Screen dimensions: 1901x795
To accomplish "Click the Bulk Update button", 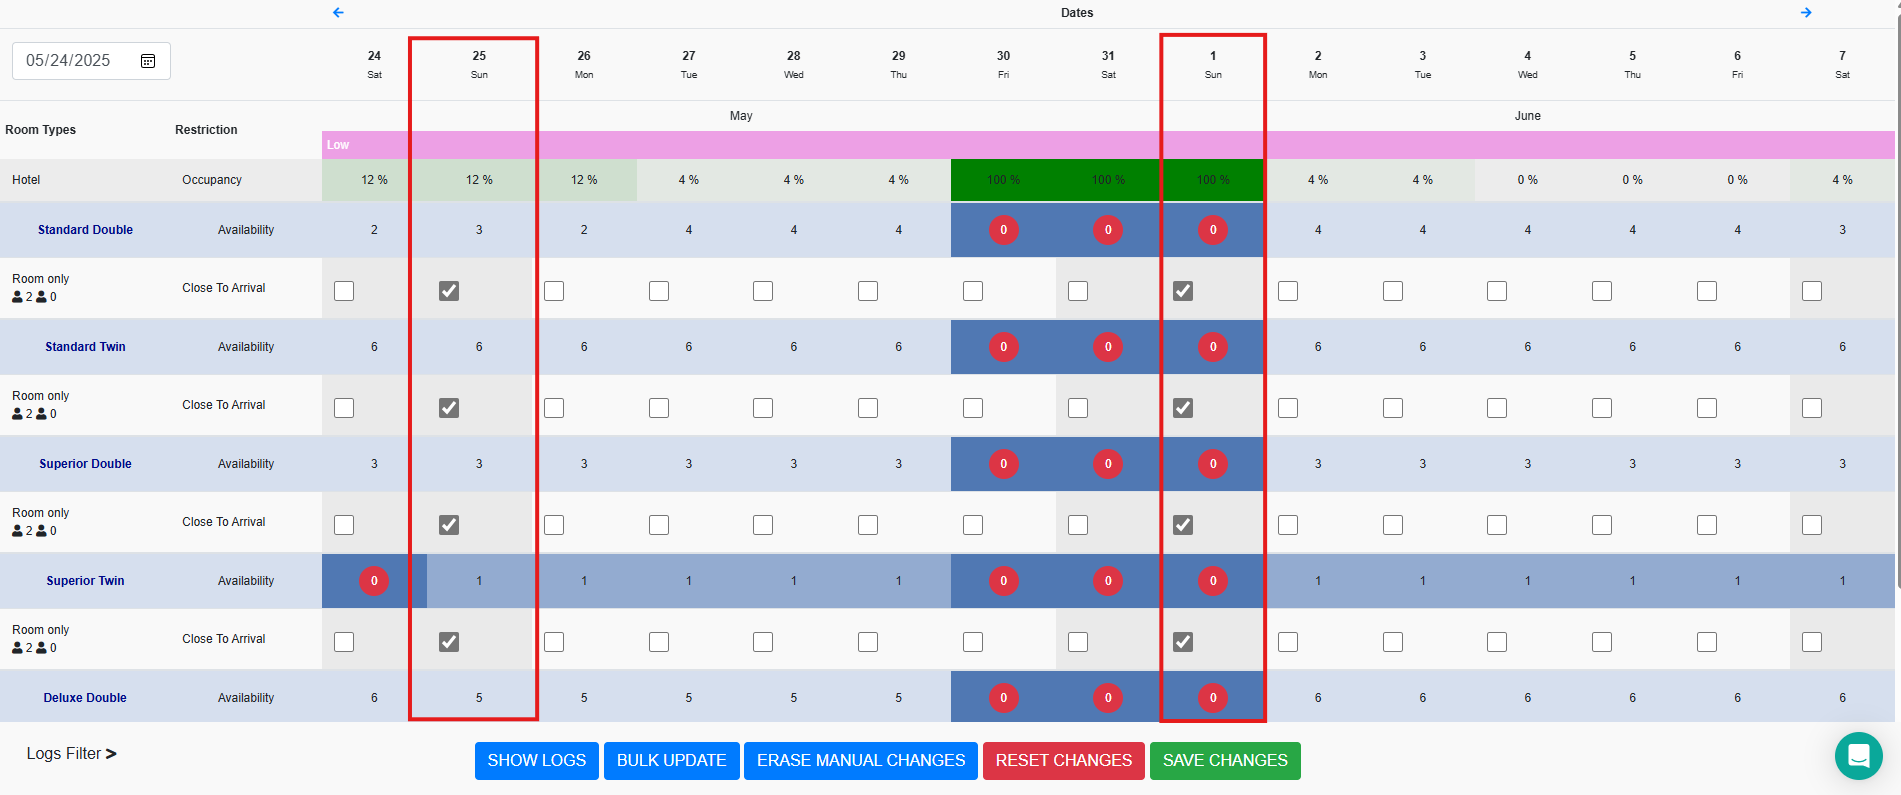I will (671, 761).
